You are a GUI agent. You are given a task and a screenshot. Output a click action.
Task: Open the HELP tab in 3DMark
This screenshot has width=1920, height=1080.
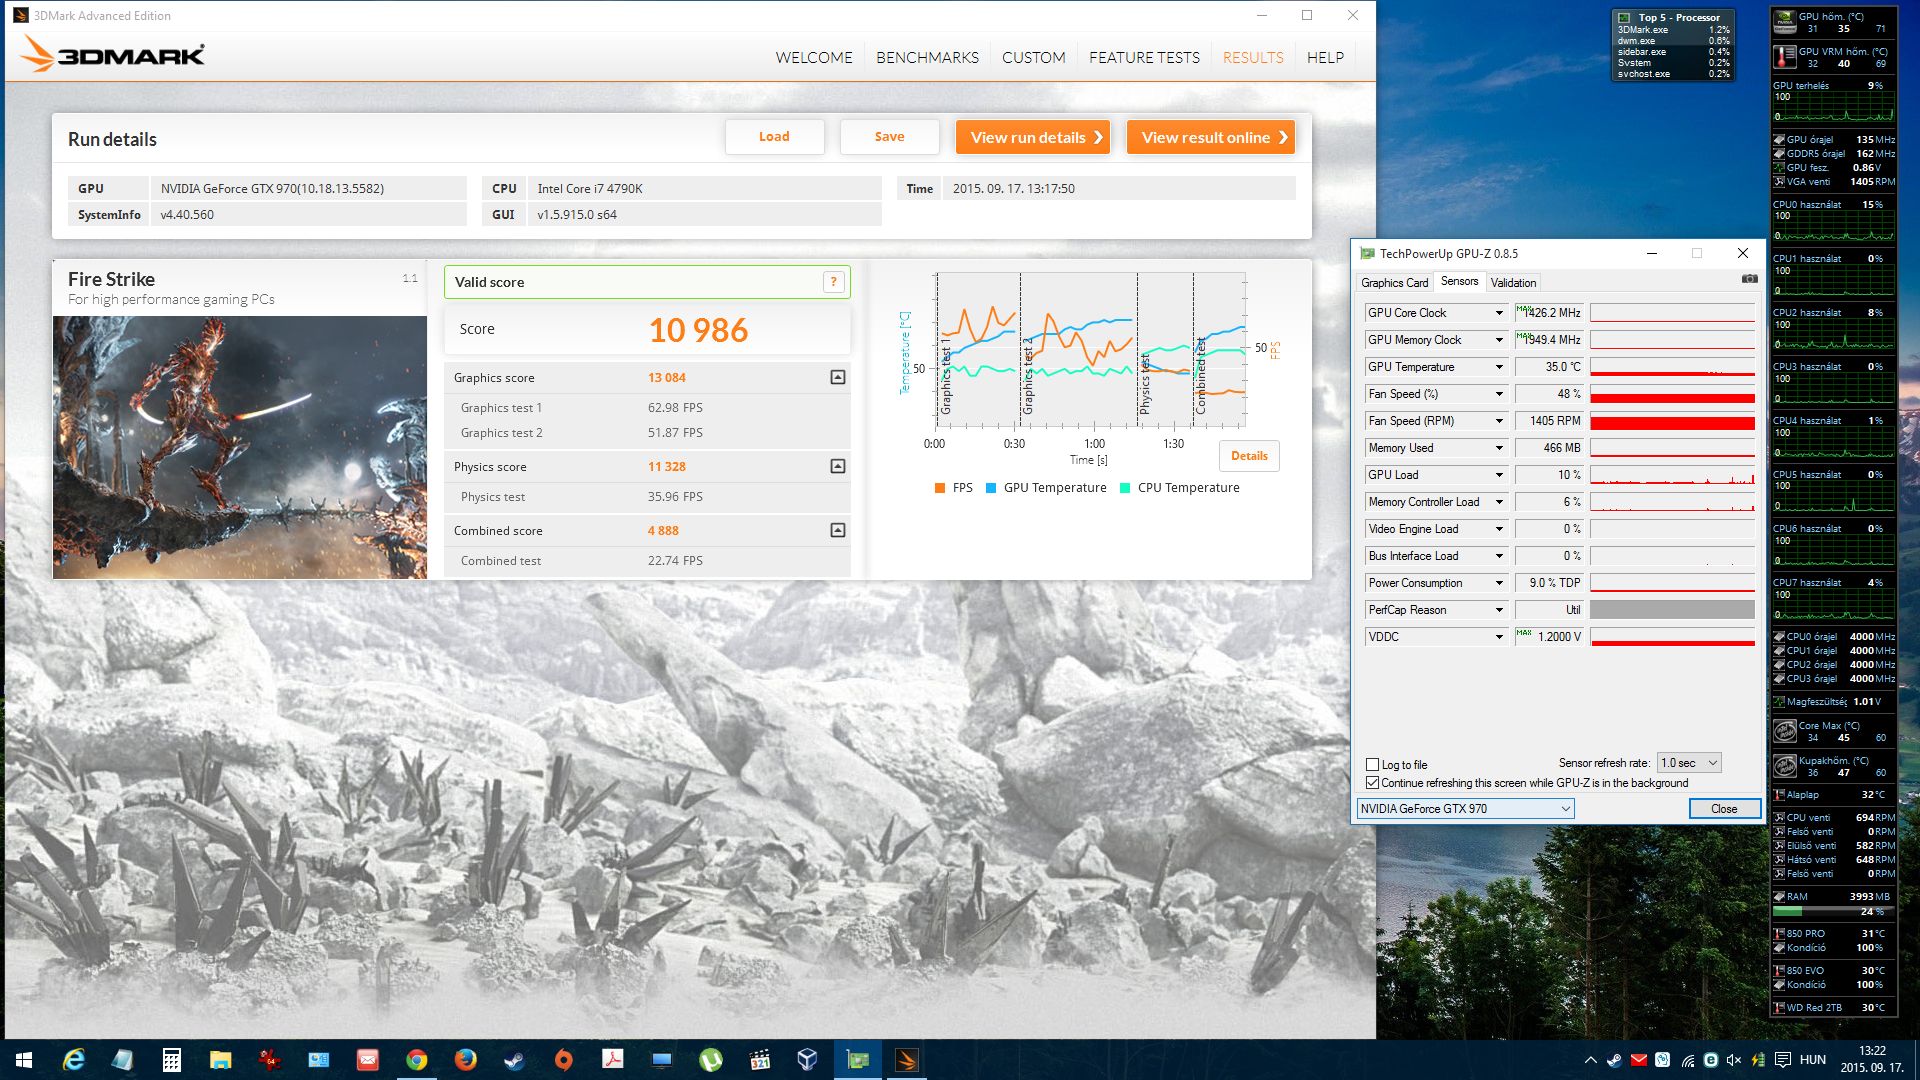click(1325, 58)
